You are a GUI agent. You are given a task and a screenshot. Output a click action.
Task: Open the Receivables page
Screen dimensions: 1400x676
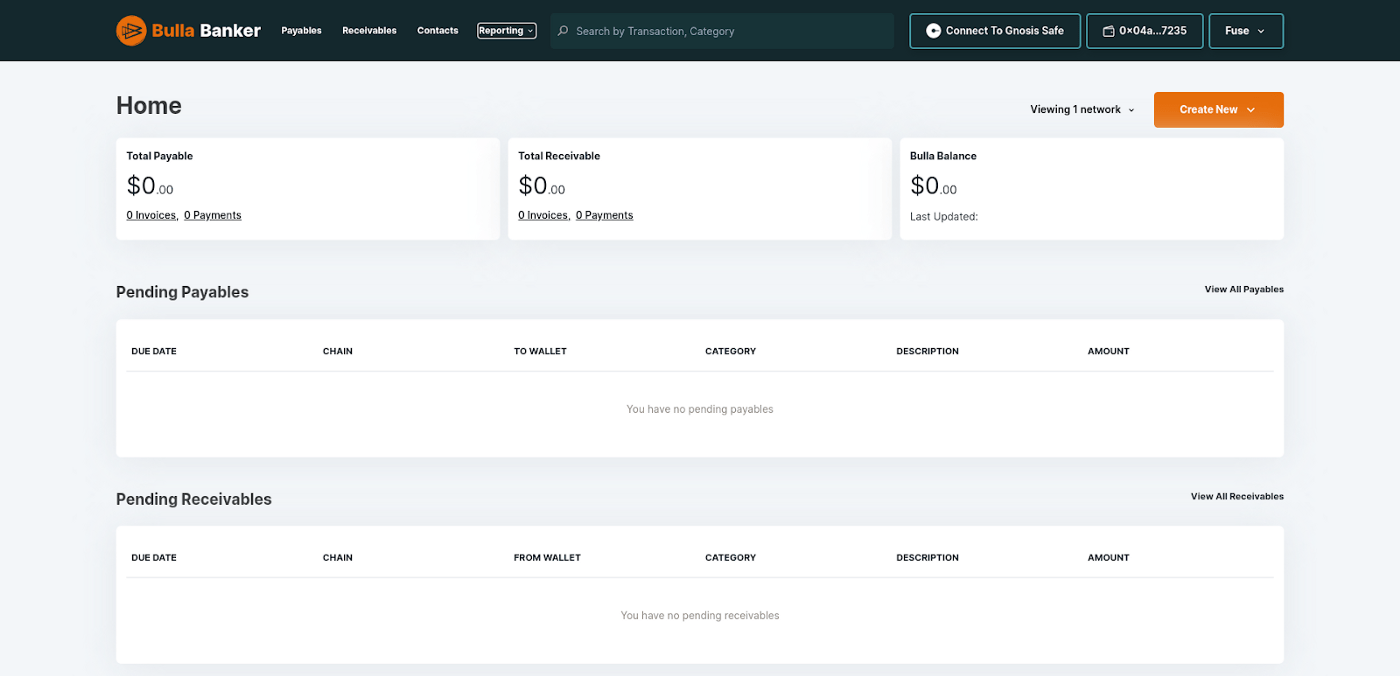click(x=369, y=30)
